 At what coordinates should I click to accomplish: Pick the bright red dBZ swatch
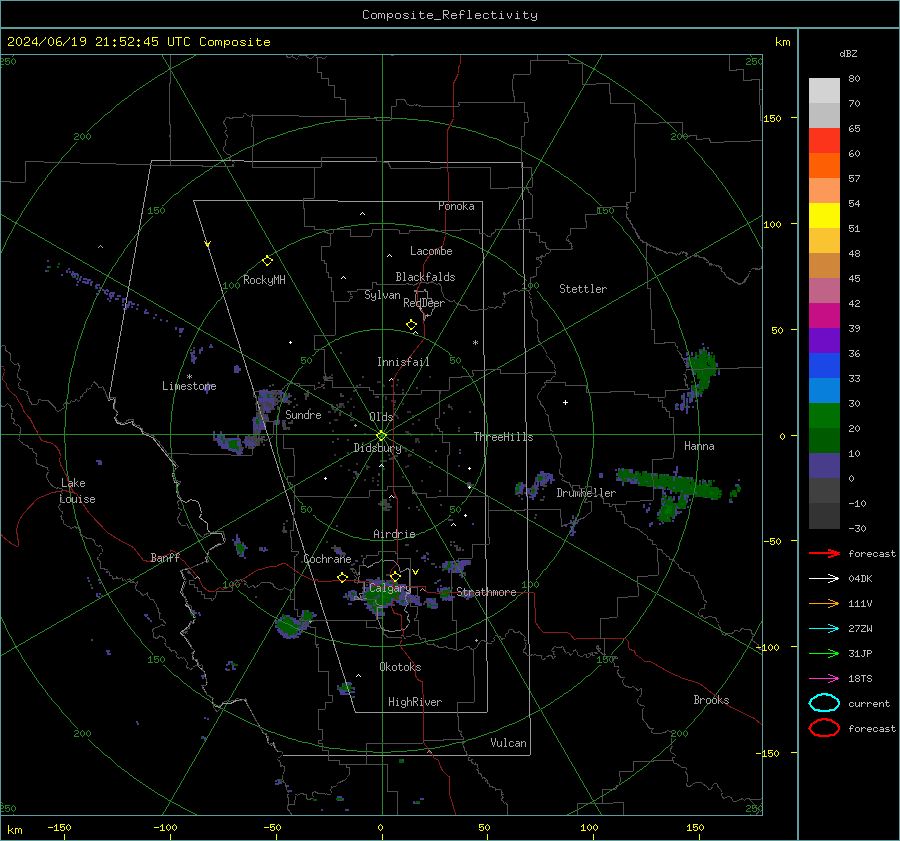tap(824, 141)
